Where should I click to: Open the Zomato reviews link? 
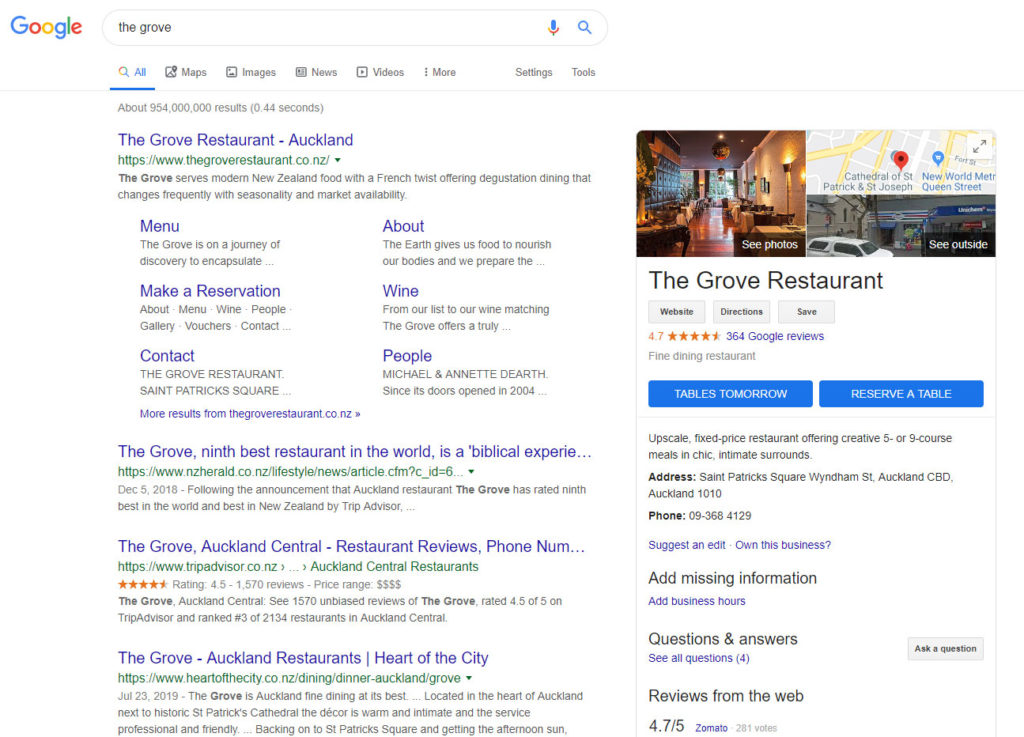click(x=711, y=728)
